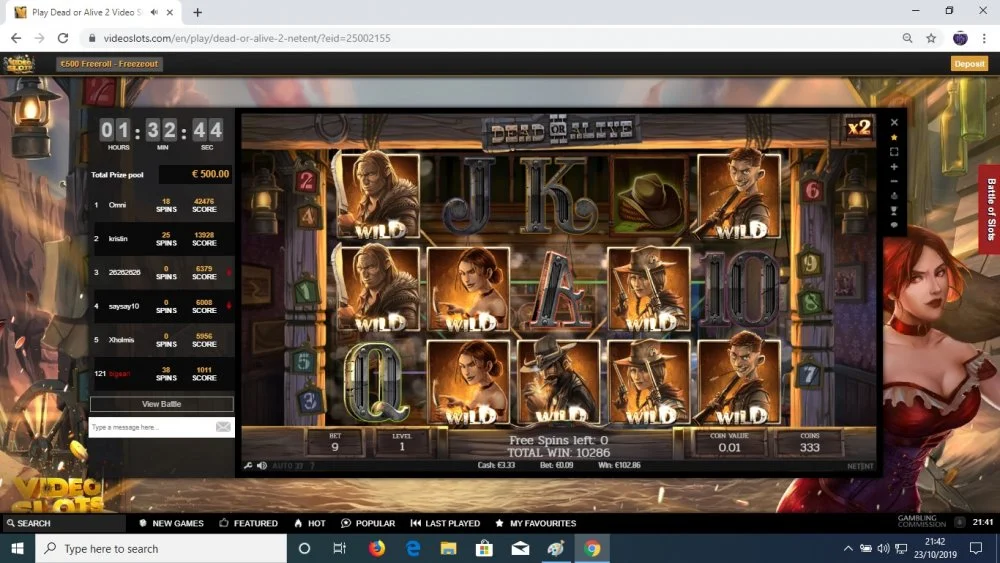Close the Play Dead or Alive 2 tab

click(x=170, y=12)
